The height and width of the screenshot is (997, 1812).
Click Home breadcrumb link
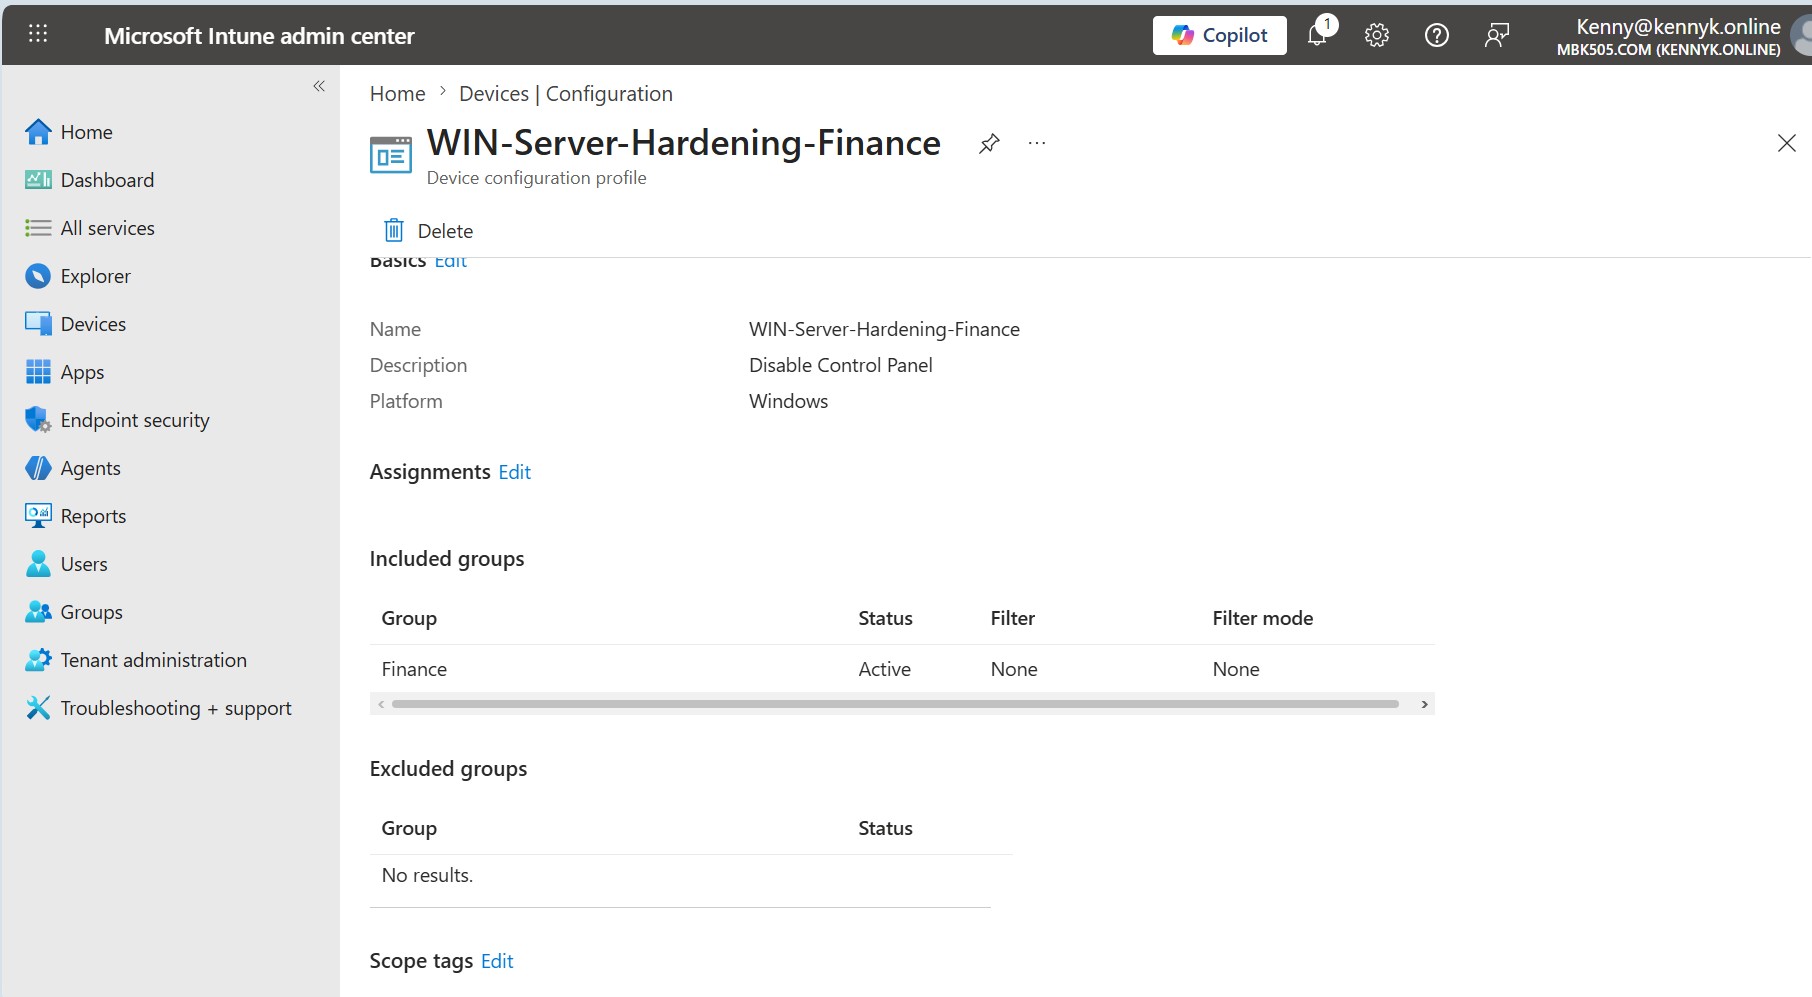click(397, 94)
